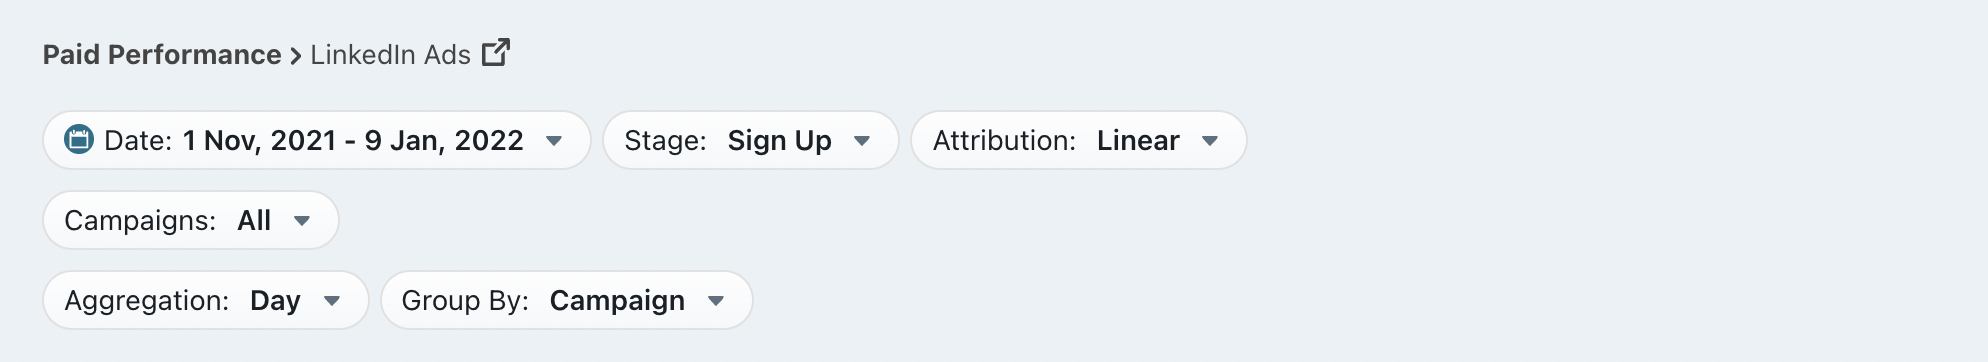1988x362 pixels.
Task: Click the Stage: label
Action: [665, 141]
